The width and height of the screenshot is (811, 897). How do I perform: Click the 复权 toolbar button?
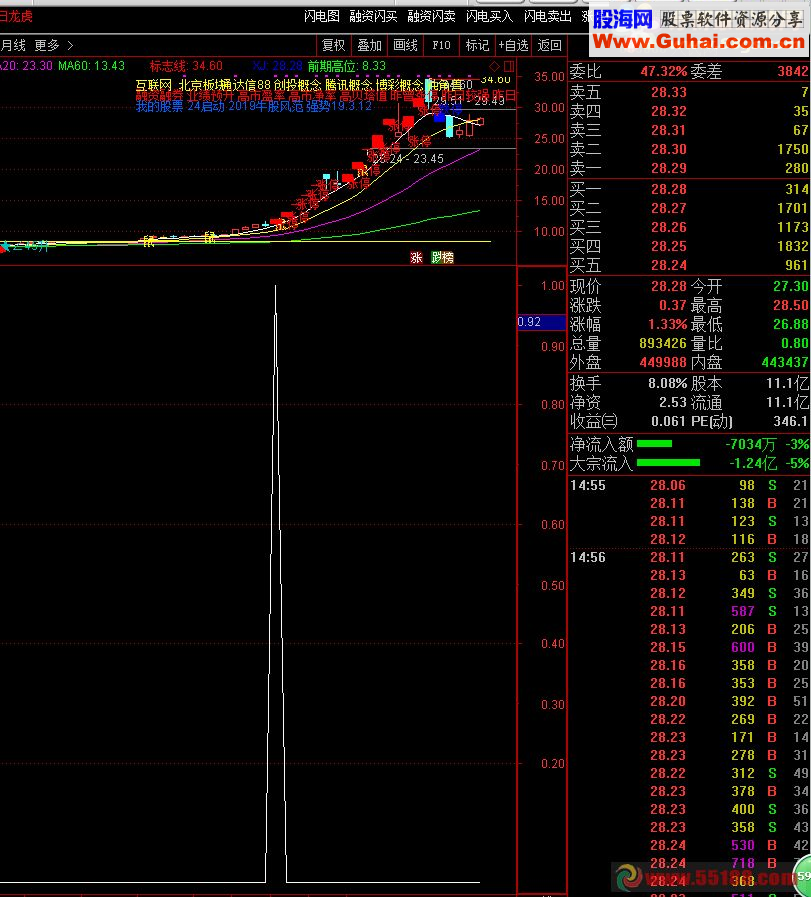(333, 45)
